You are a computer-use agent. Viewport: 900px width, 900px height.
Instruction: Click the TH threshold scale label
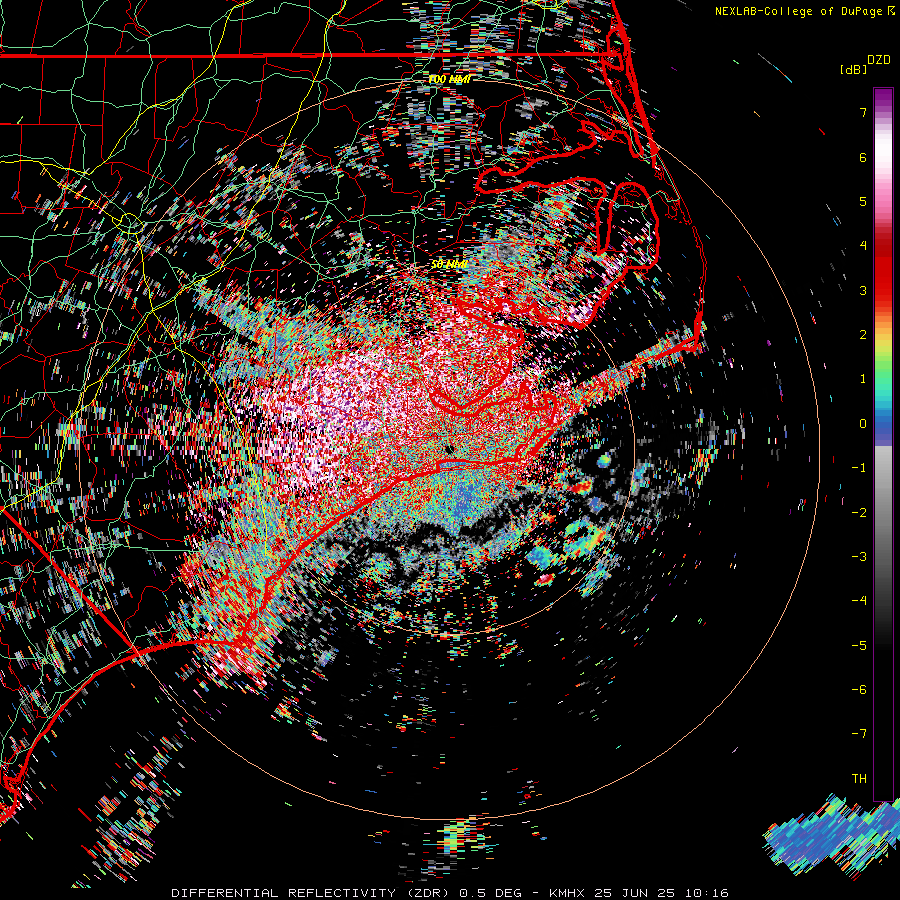point(859,779)
